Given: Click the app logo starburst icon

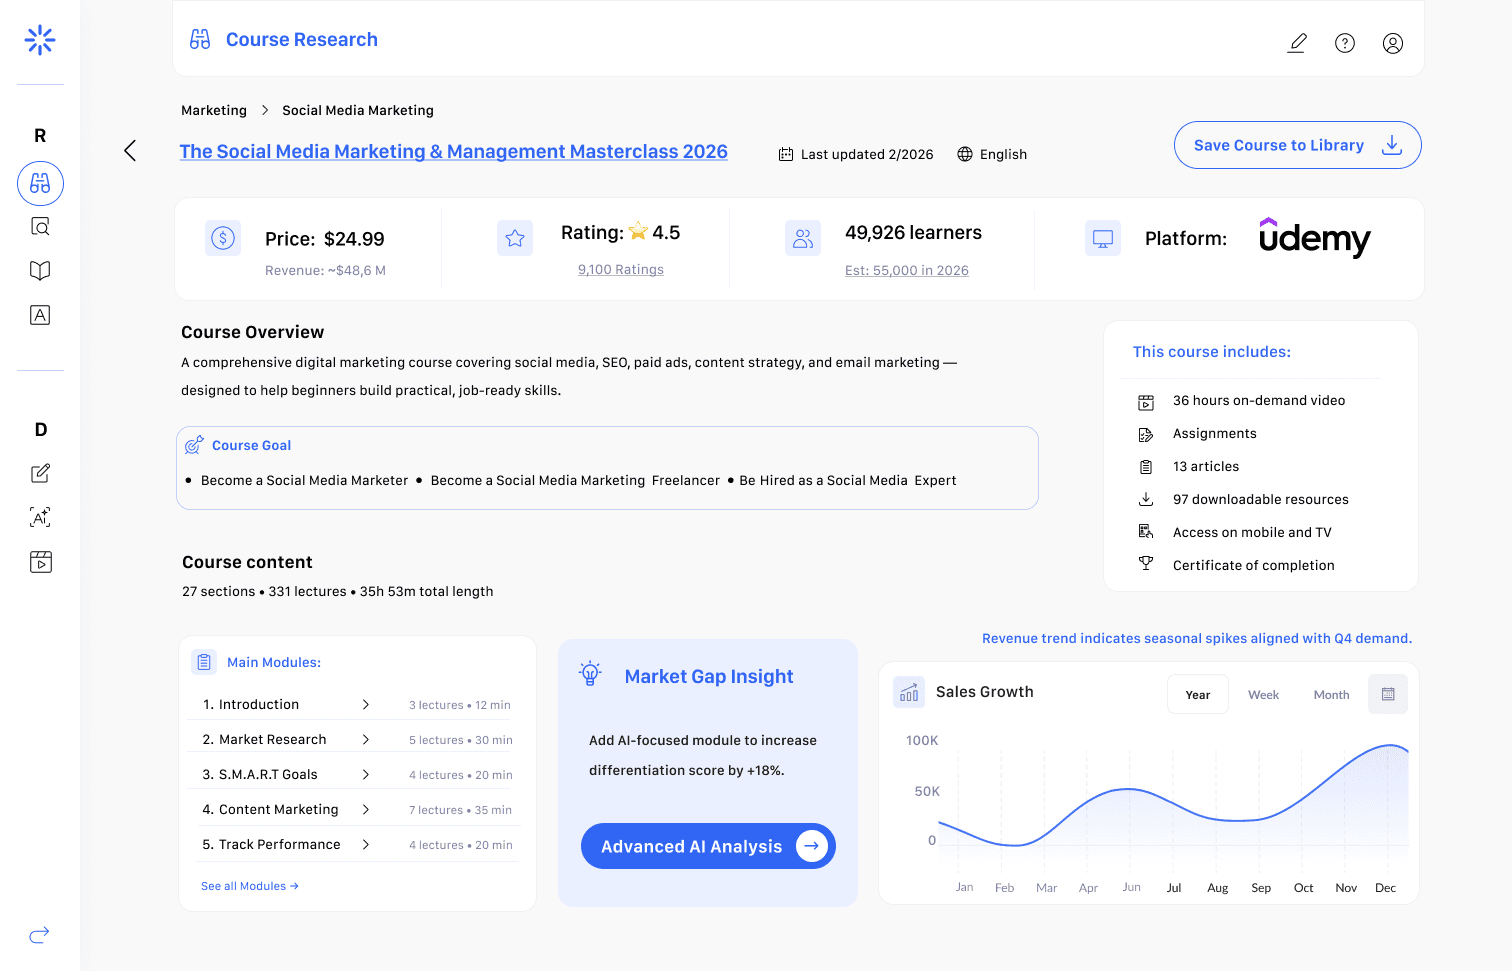Looking at the screenshot, I should click(x=40, y=40).
